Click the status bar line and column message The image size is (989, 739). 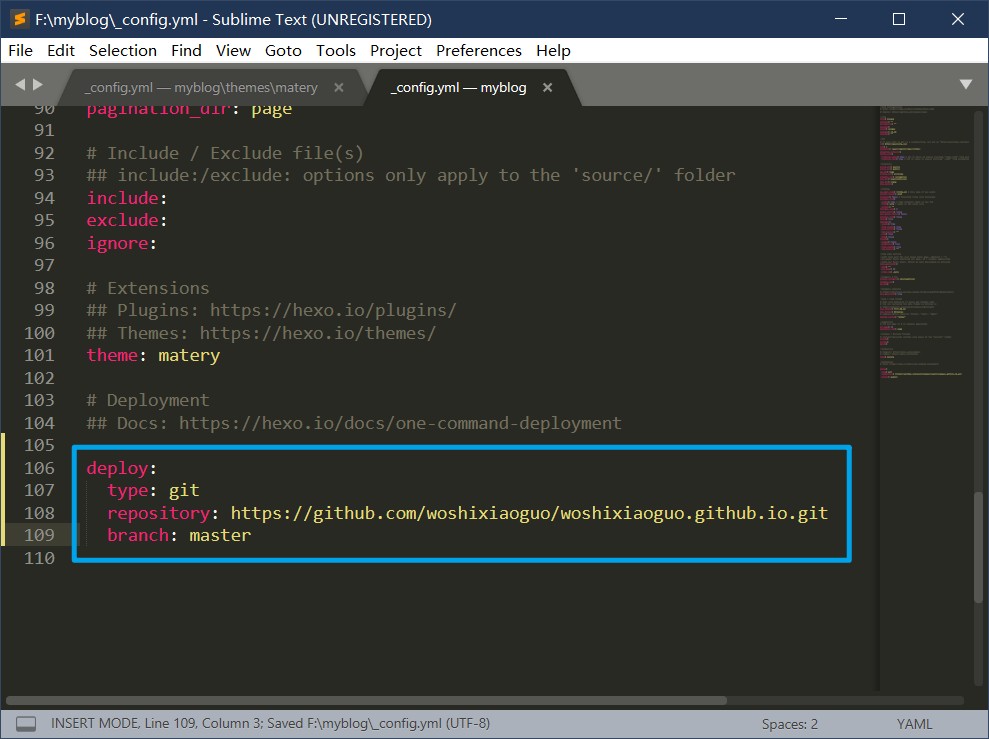(271, 723)
